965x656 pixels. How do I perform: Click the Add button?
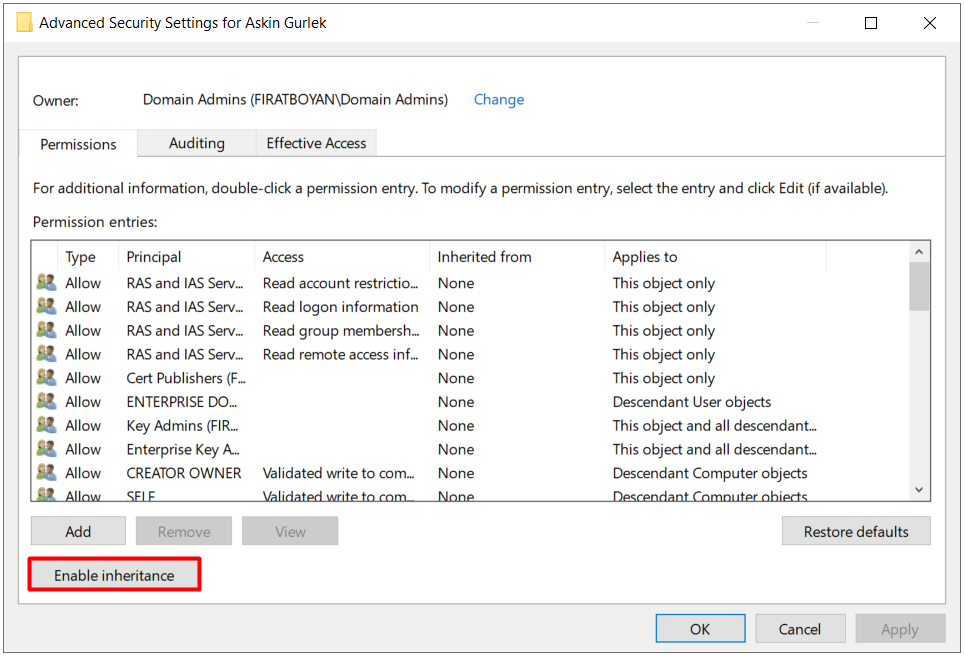[x=78, y=531]
